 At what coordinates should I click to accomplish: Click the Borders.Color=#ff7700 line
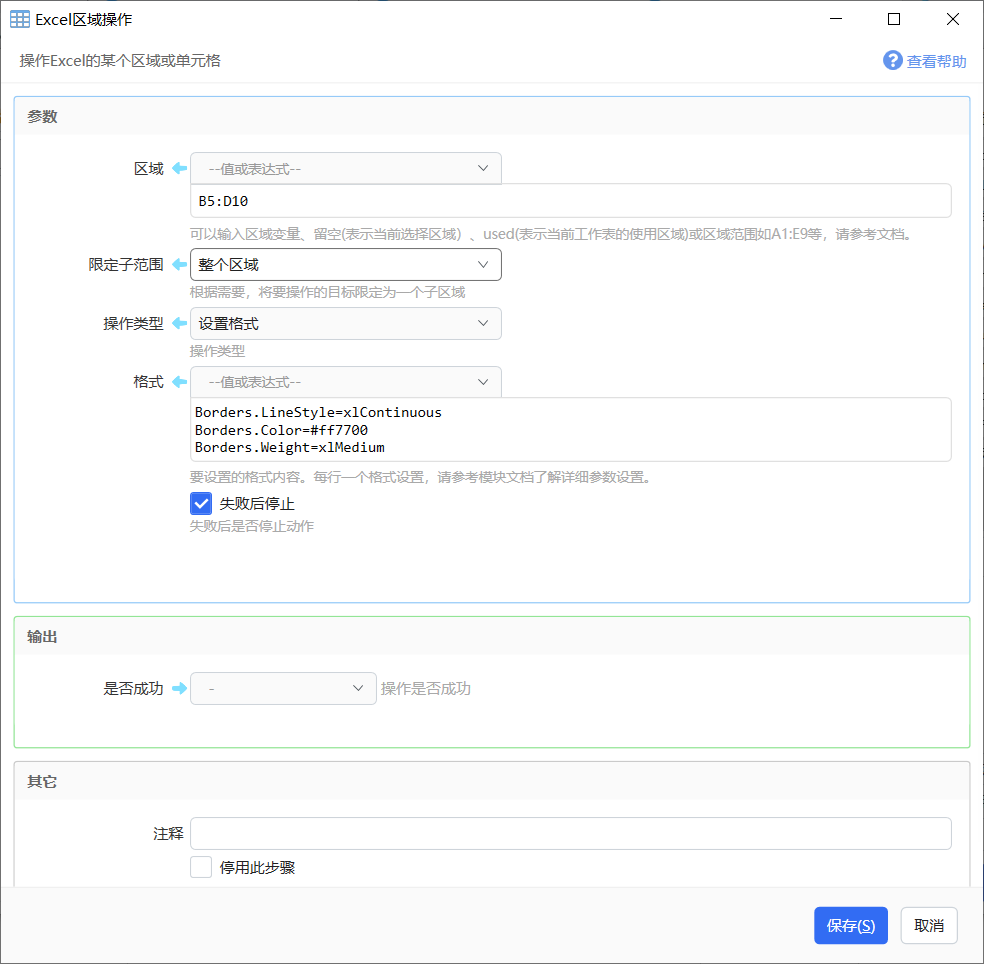click(281, 430)
